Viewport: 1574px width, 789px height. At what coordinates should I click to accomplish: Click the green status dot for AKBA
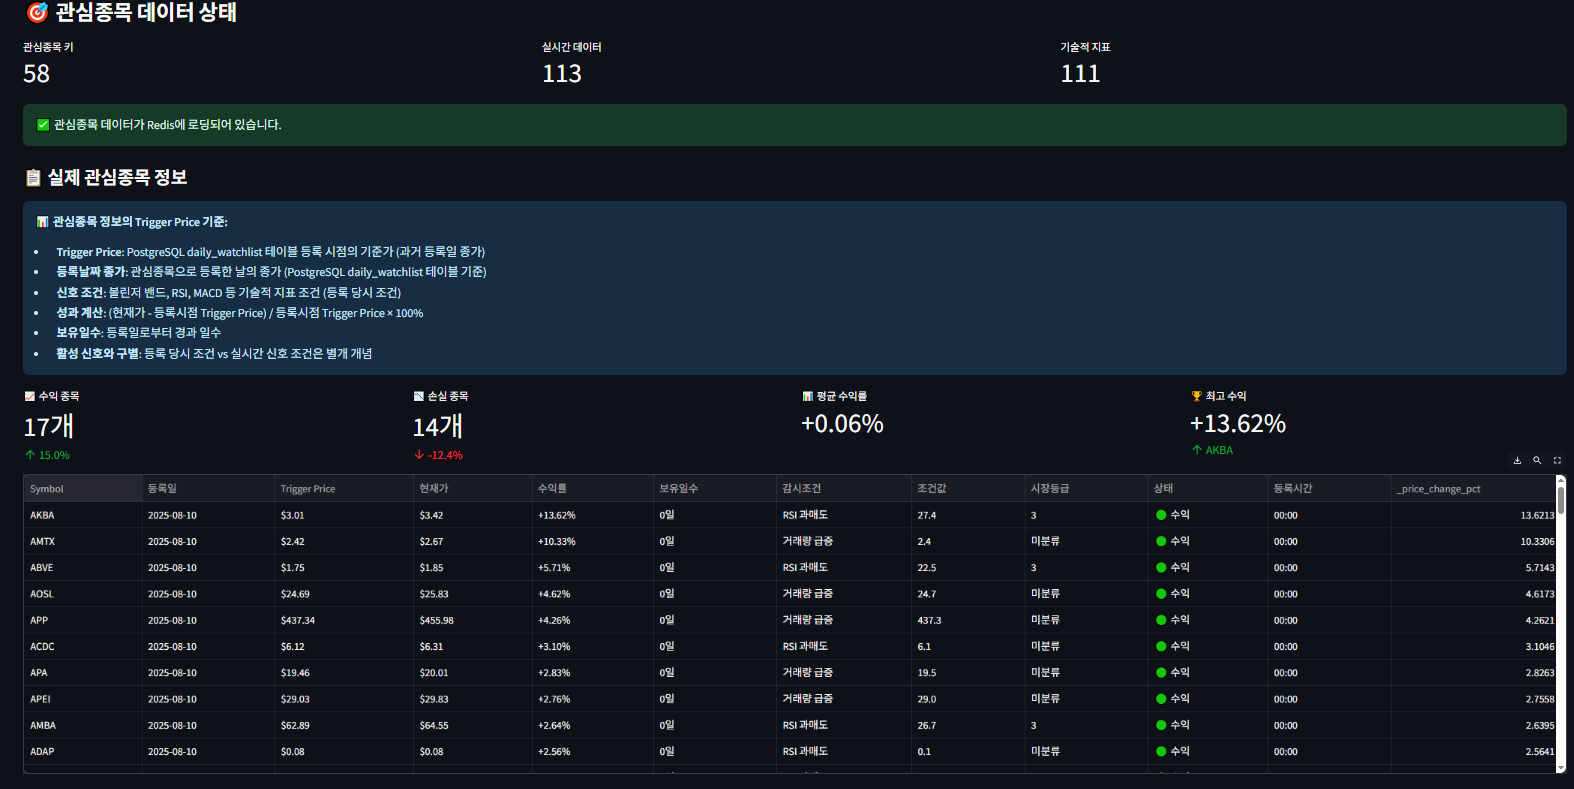[1161, 515]
